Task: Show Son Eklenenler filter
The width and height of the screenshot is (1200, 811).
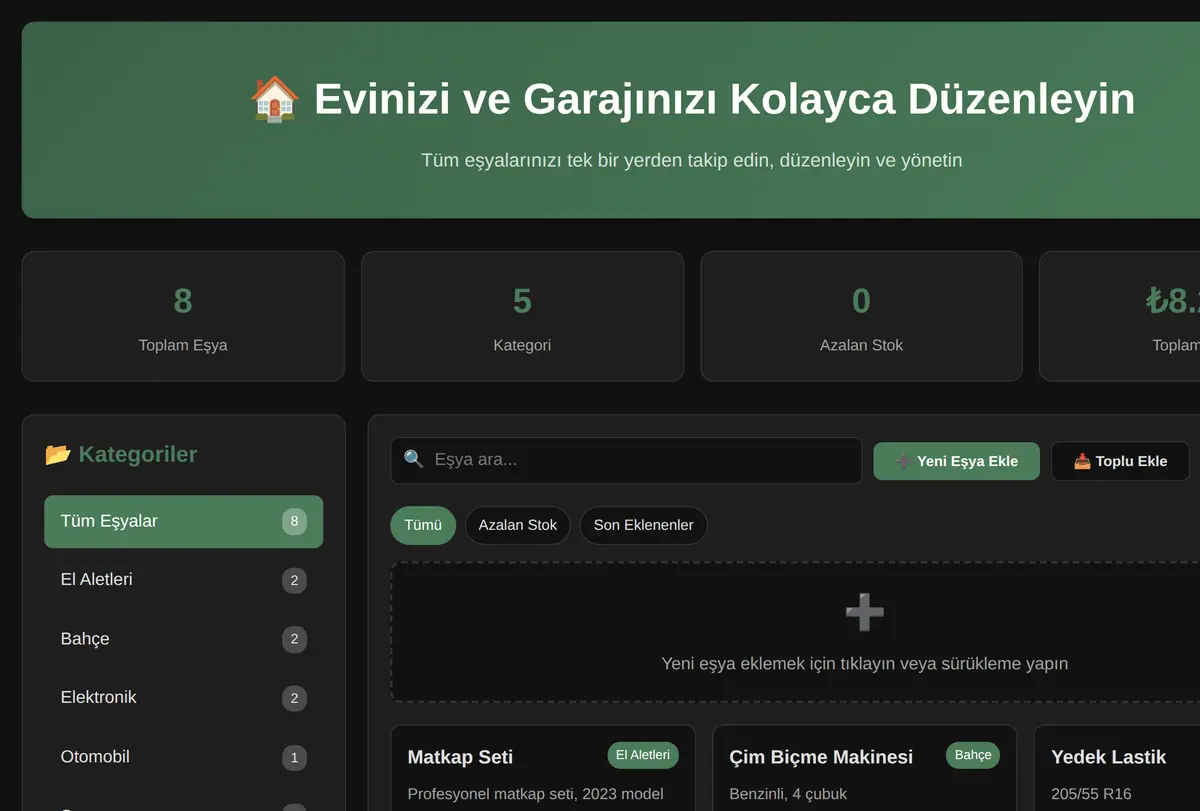Action: [644, 525]
